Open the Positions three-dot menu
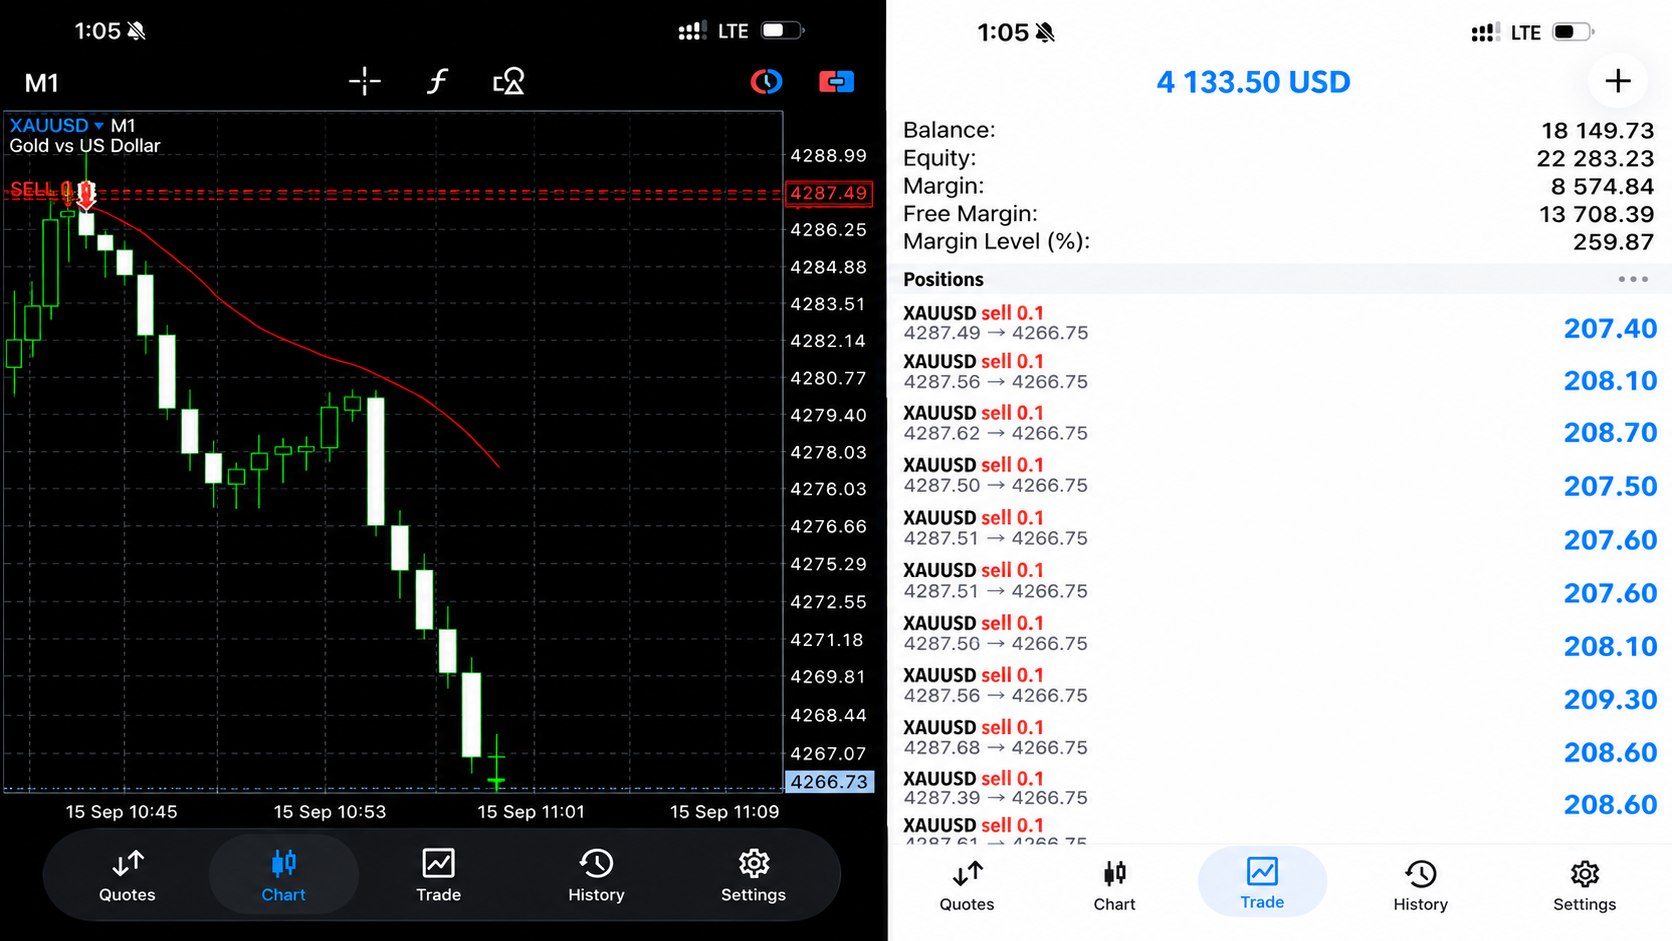Viewport: 1672px width, 941px height. tap(1633, 279)
